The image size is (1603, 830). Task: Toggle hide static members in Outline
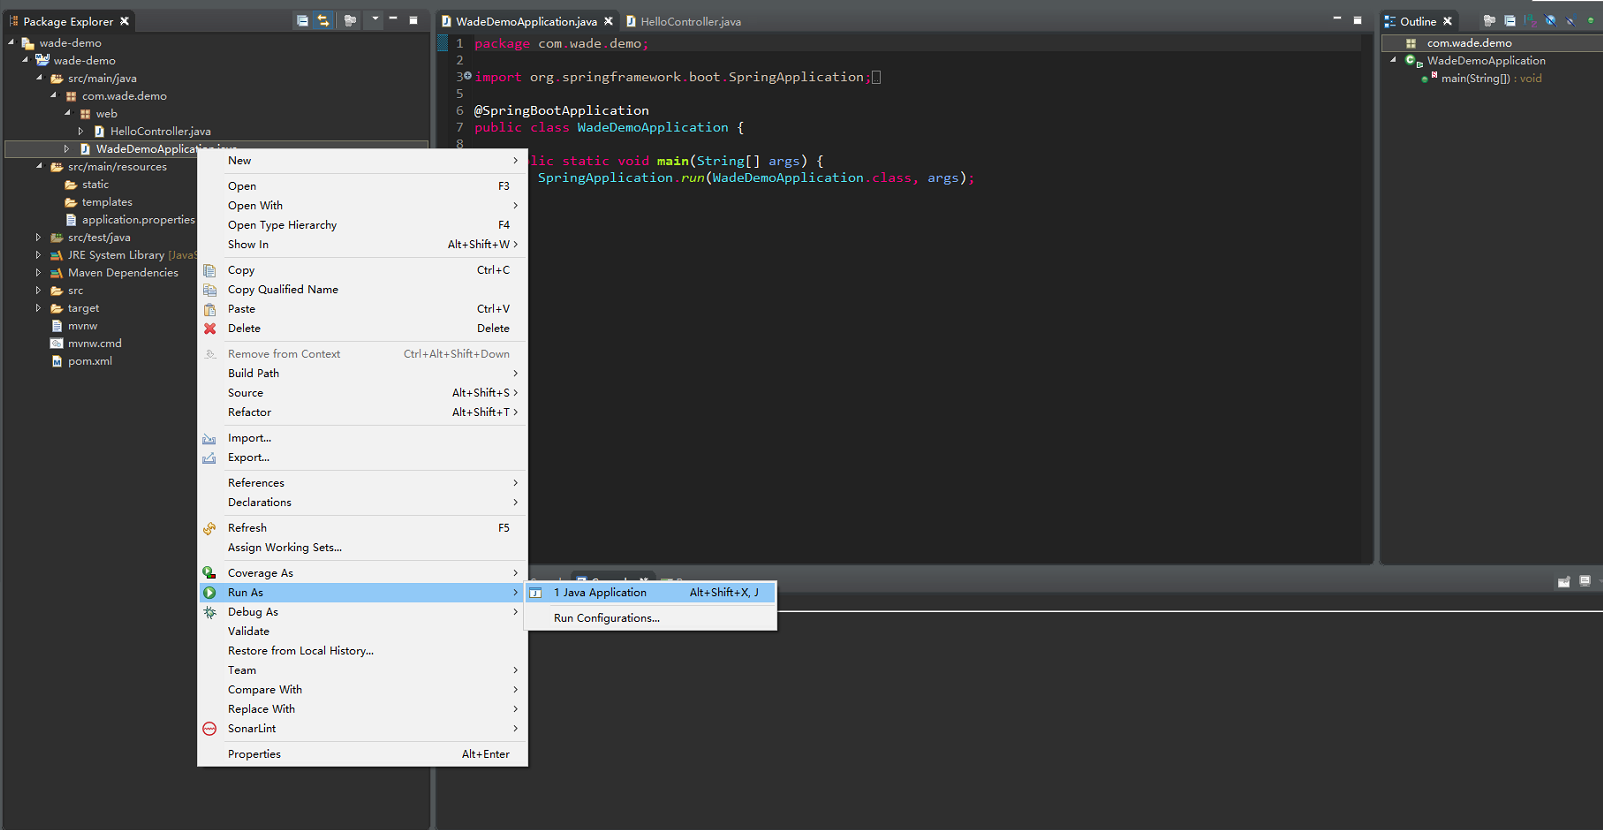(x=1570, y=21)
